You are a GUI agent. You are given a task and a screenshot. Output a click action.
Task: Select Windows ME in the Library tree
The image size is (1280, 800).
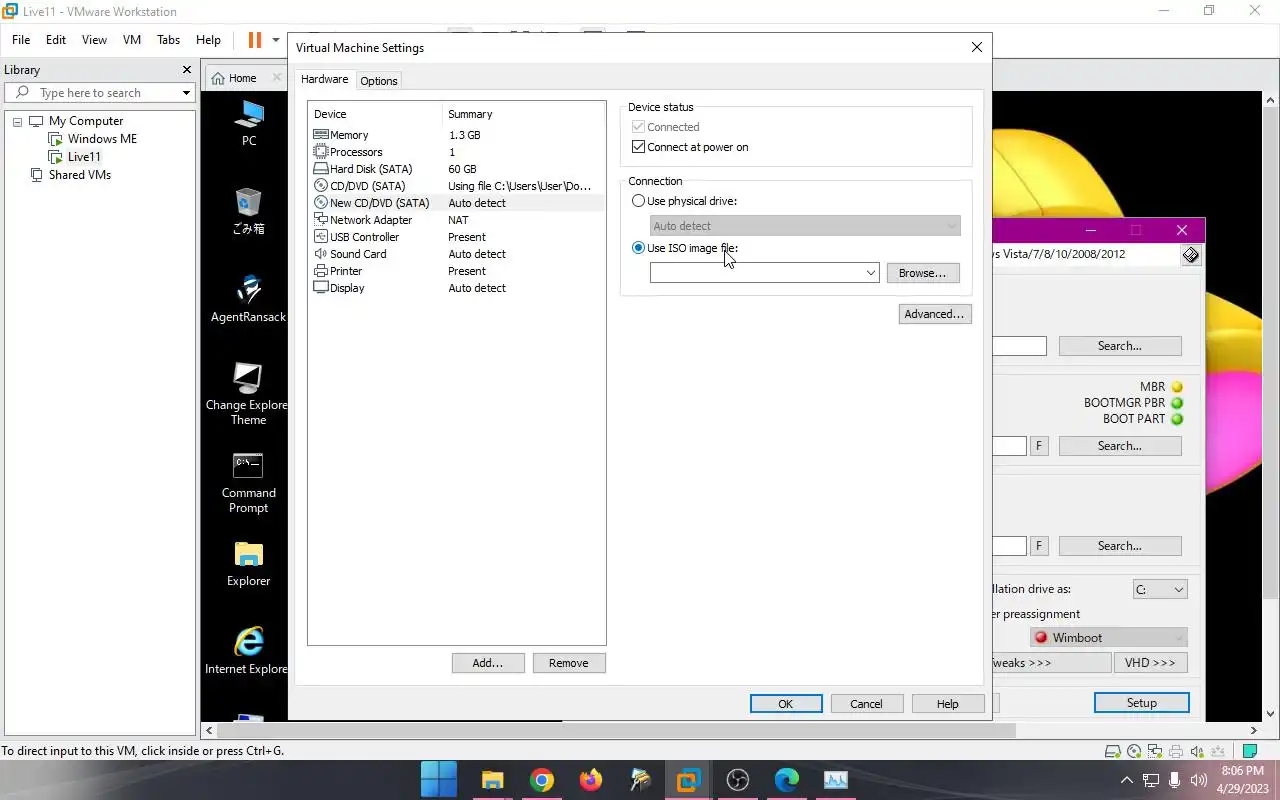coord(102,139)
